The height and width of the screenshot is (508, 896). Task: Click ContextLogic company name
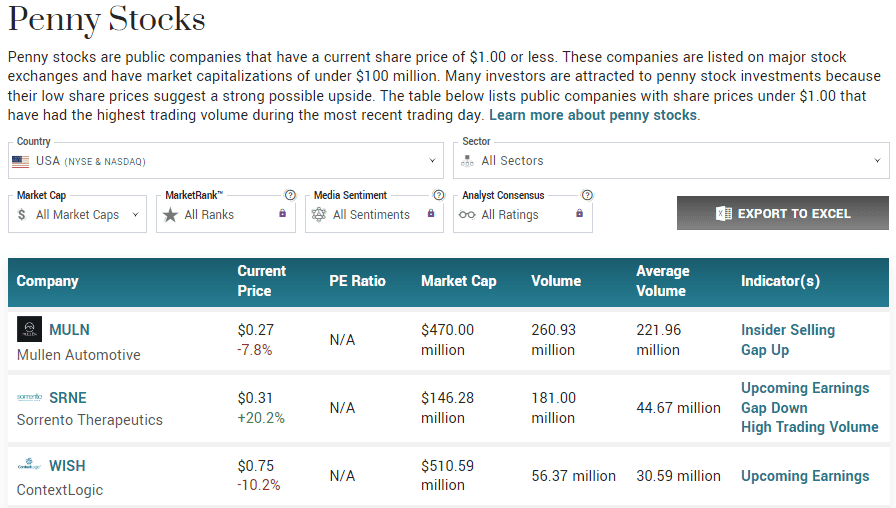click(x=59, y=490)
